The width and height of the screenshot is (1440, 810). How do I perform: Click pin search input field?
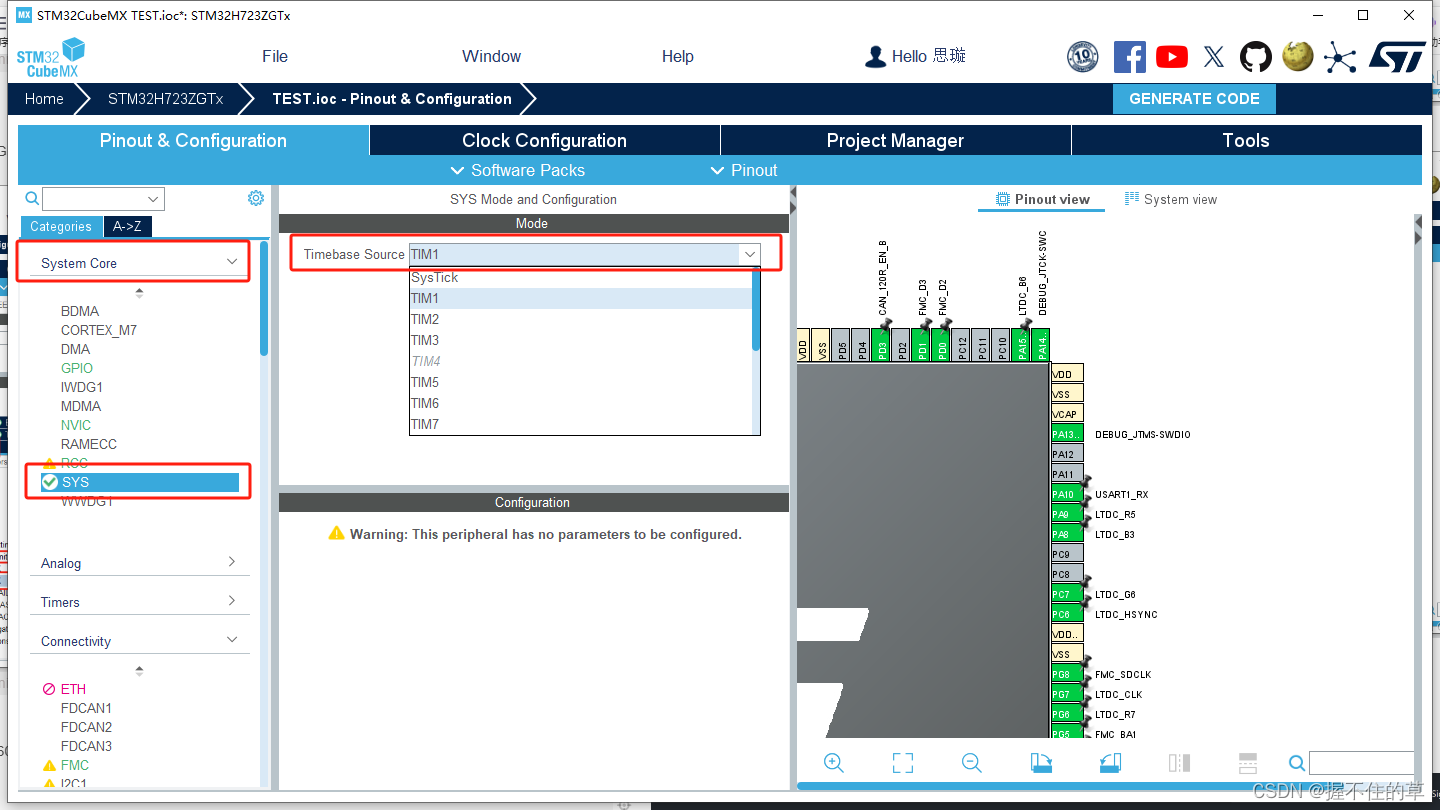tap(1361, 763)
